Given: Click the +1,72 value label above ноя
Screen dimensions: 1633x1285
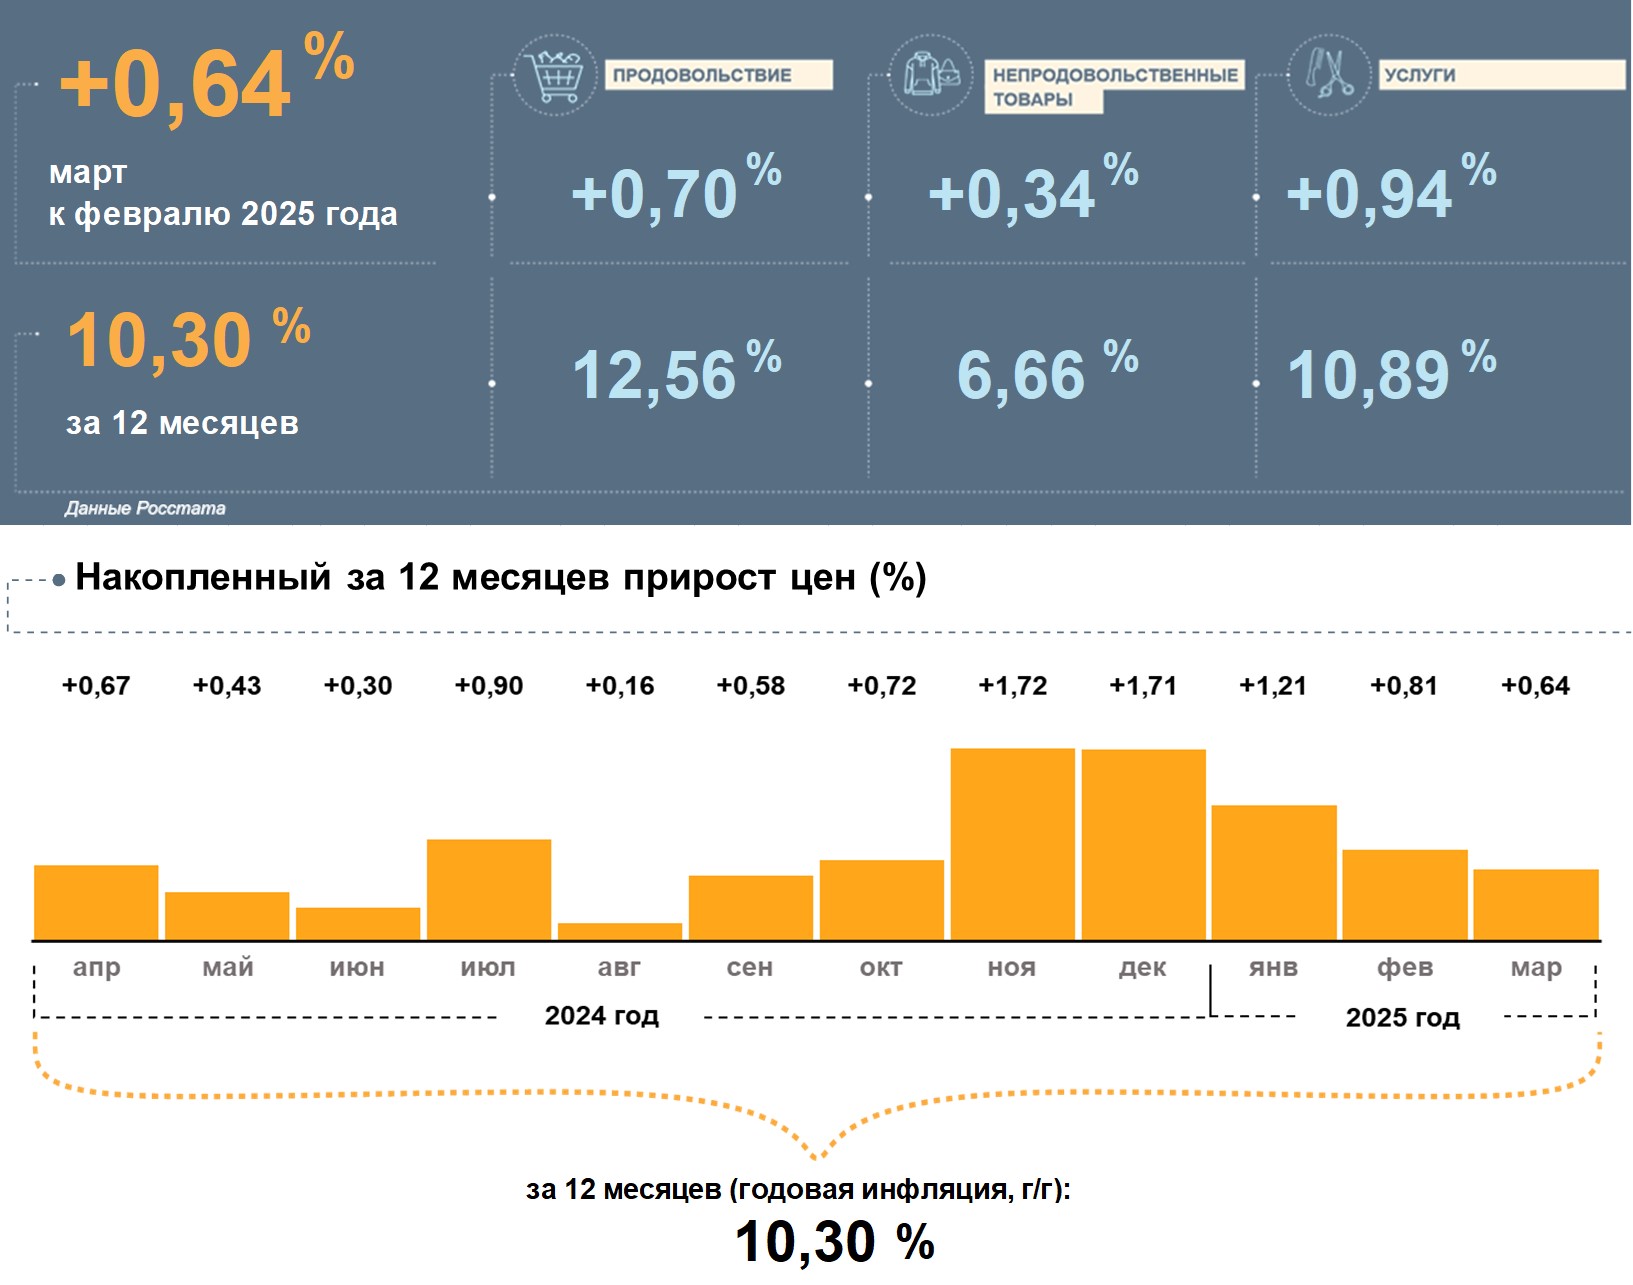Looking at the screenshot, I should point(1013,686).
